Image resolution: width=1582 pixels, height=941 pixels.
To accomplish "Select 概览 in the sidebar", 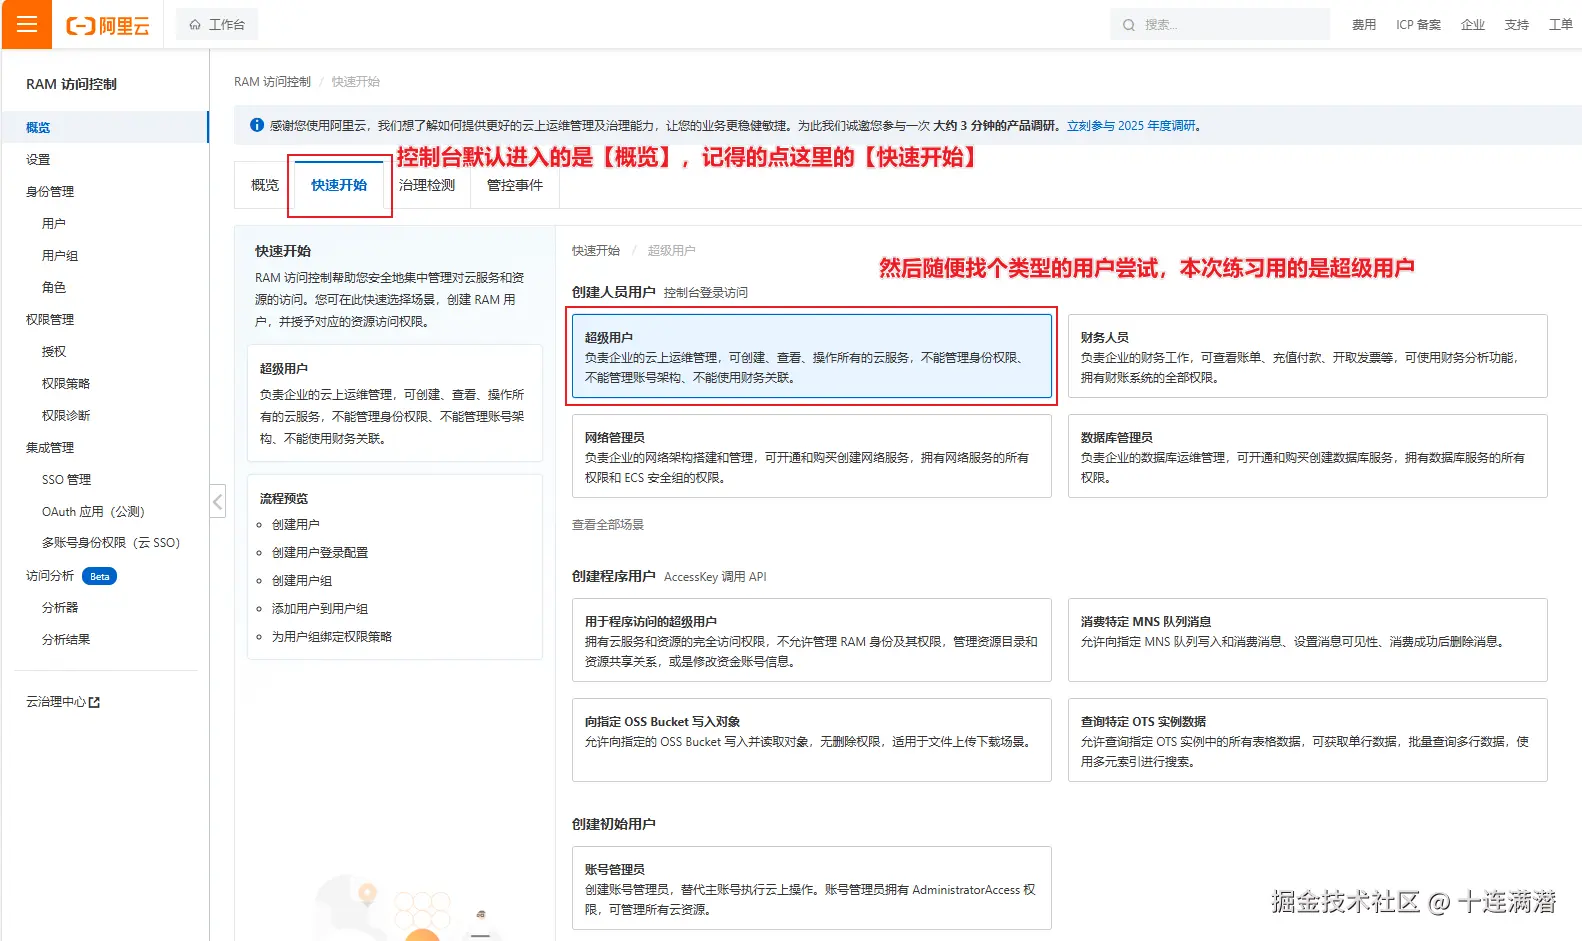I will point(105,127).
